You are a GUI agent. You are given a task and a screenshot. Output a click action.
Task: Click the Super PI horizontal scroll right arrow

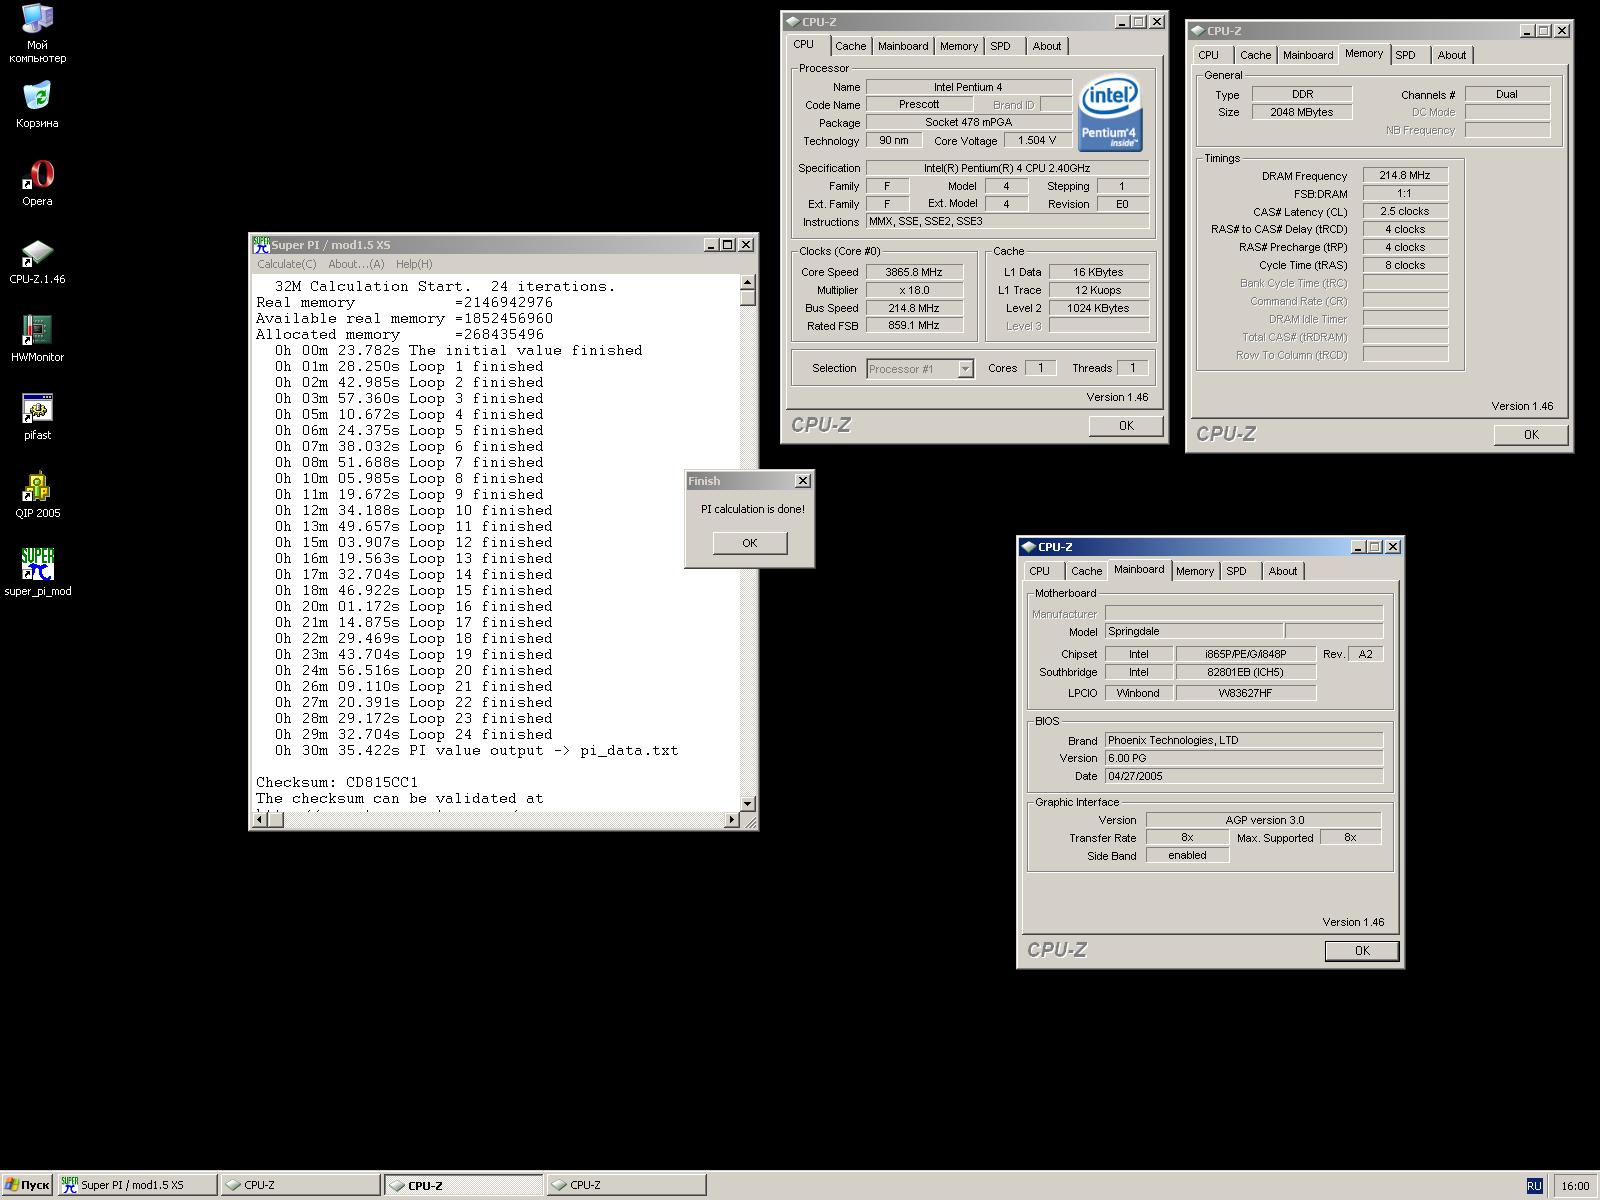(x=731, y=820)
